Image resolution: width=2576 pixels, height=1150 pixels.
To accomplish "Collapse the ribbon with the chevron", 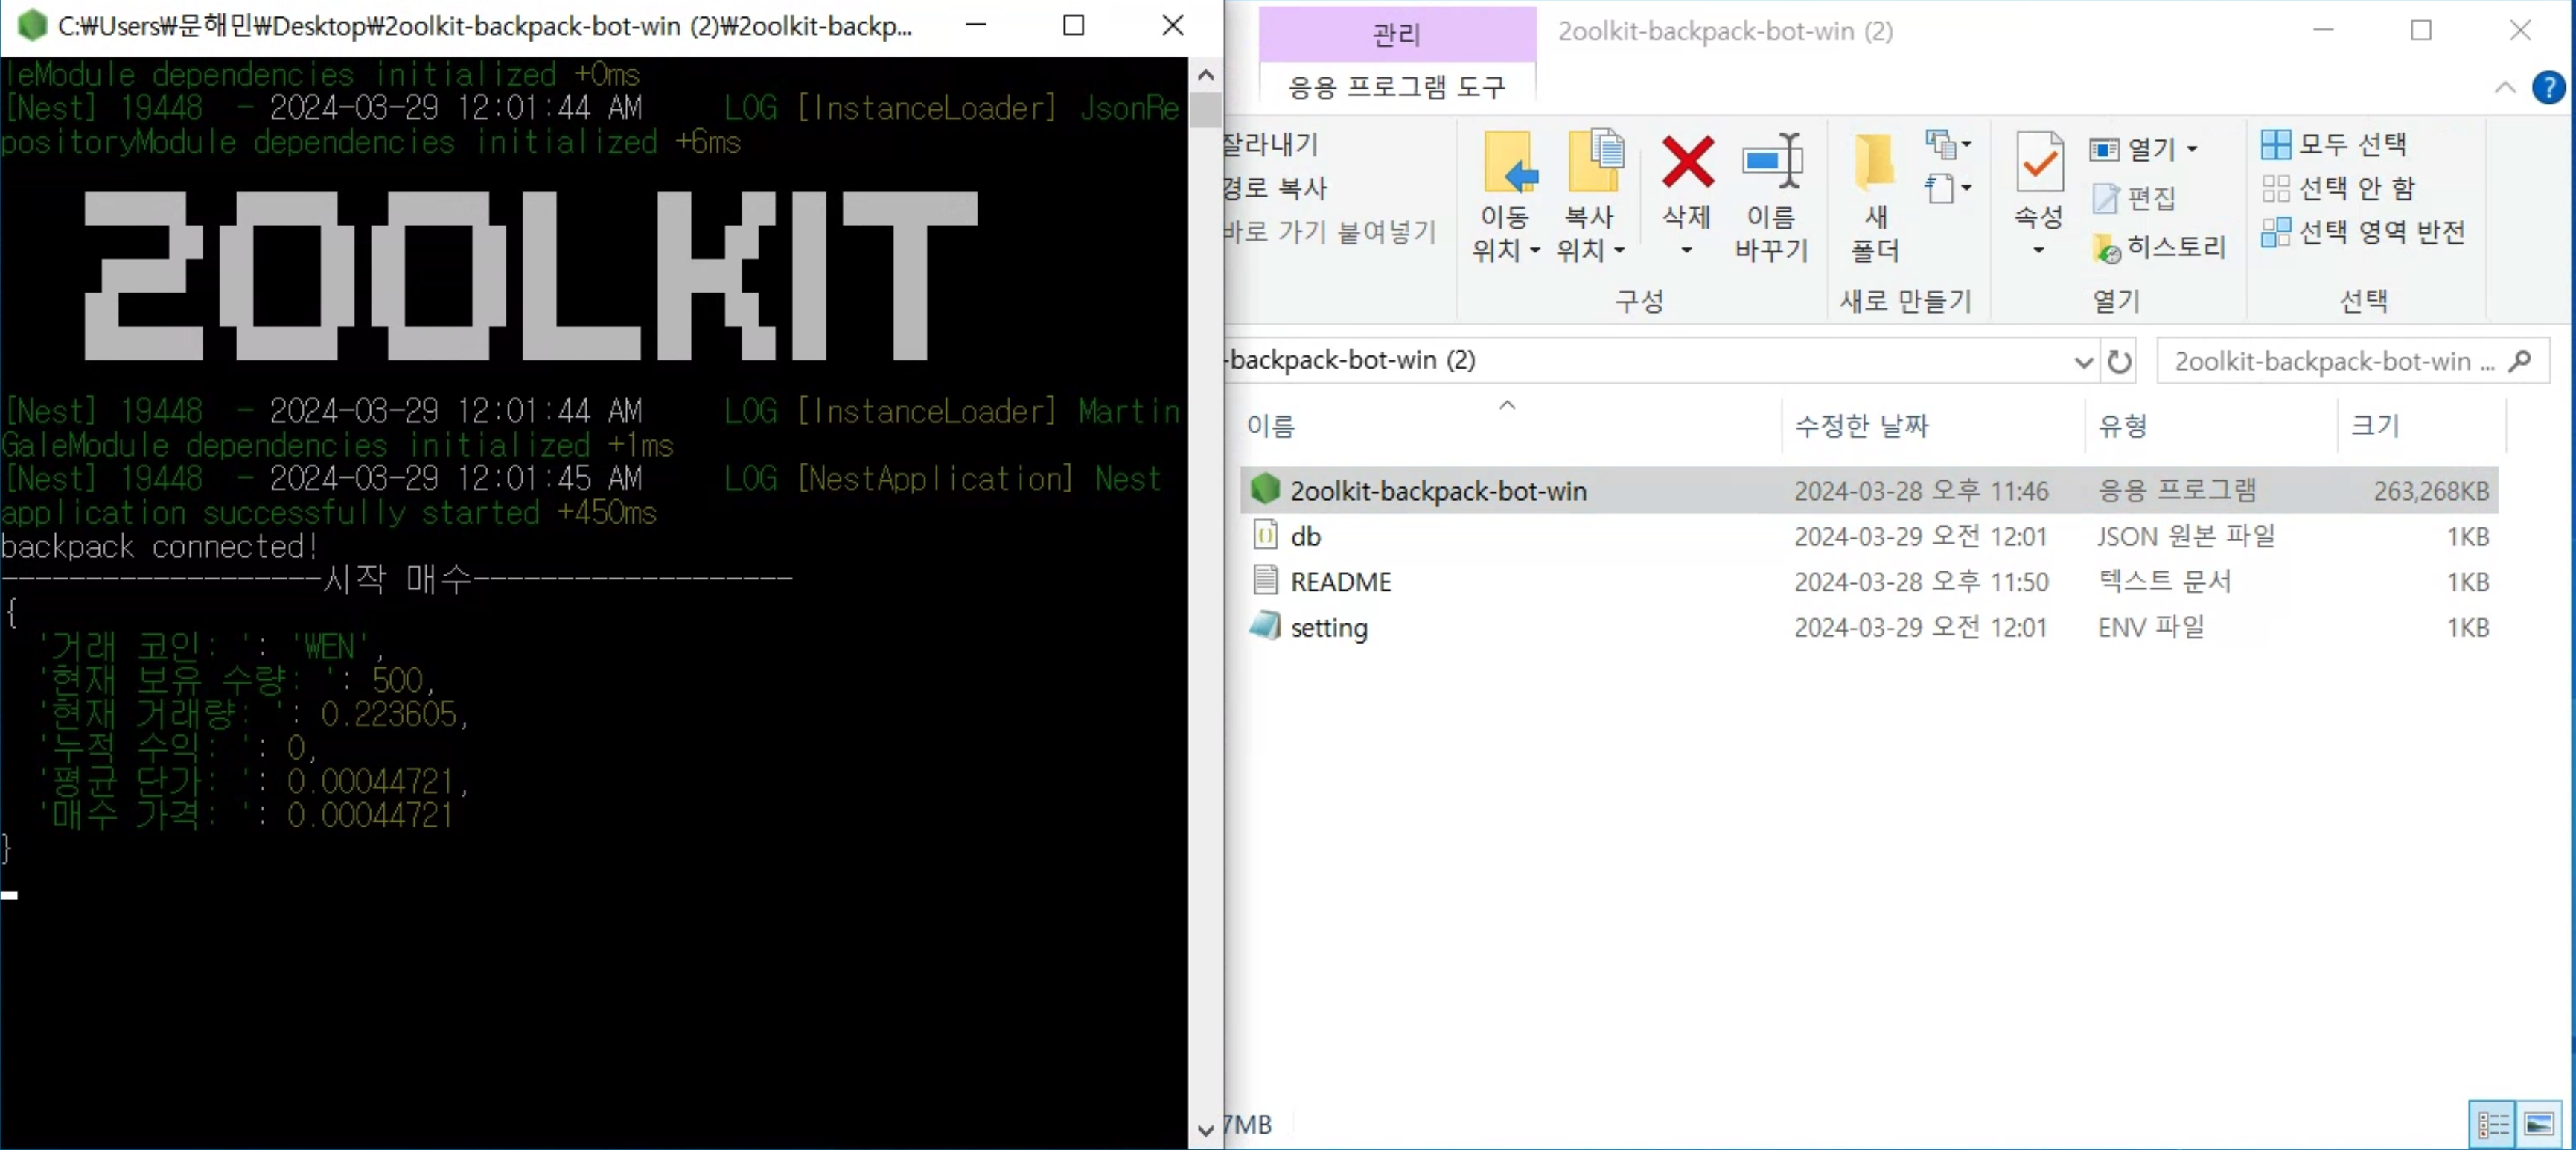I will 2504,88.
